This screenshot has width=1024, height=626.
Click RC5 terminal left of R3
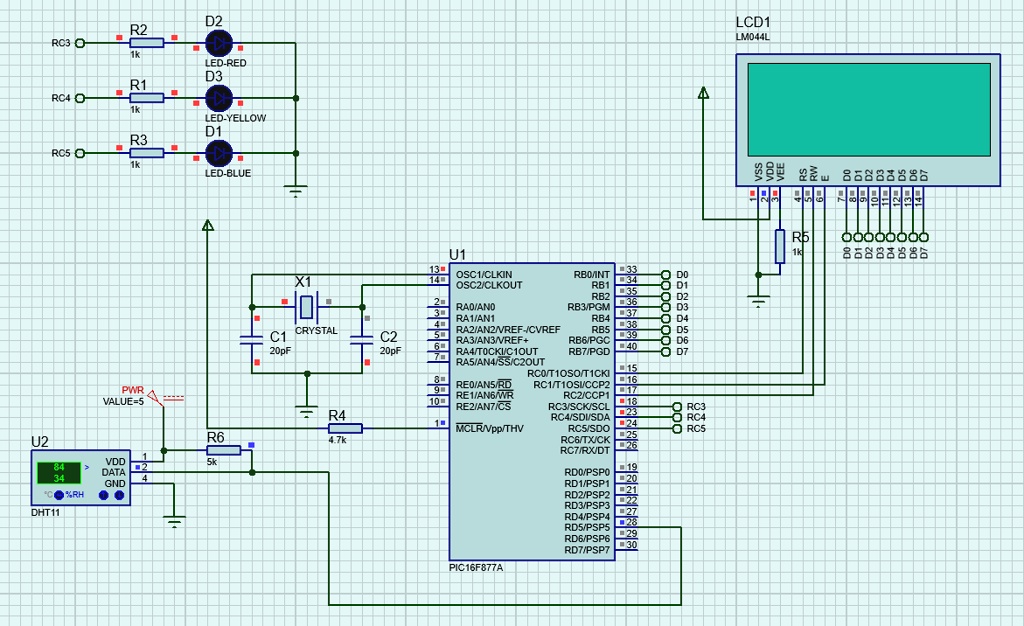point(80,153)
